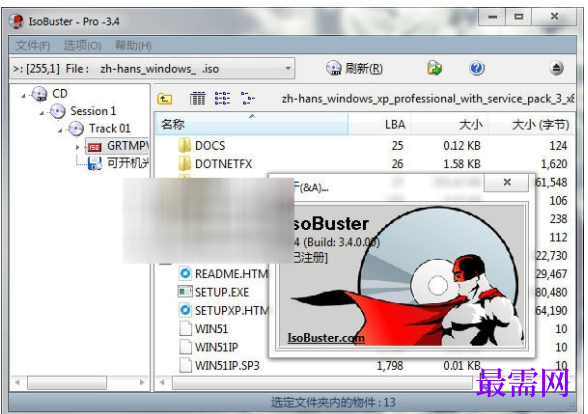Click the IsoBuster superhero splash image
The height and width of the screenshot is (414, 588).
pos(402,276)
